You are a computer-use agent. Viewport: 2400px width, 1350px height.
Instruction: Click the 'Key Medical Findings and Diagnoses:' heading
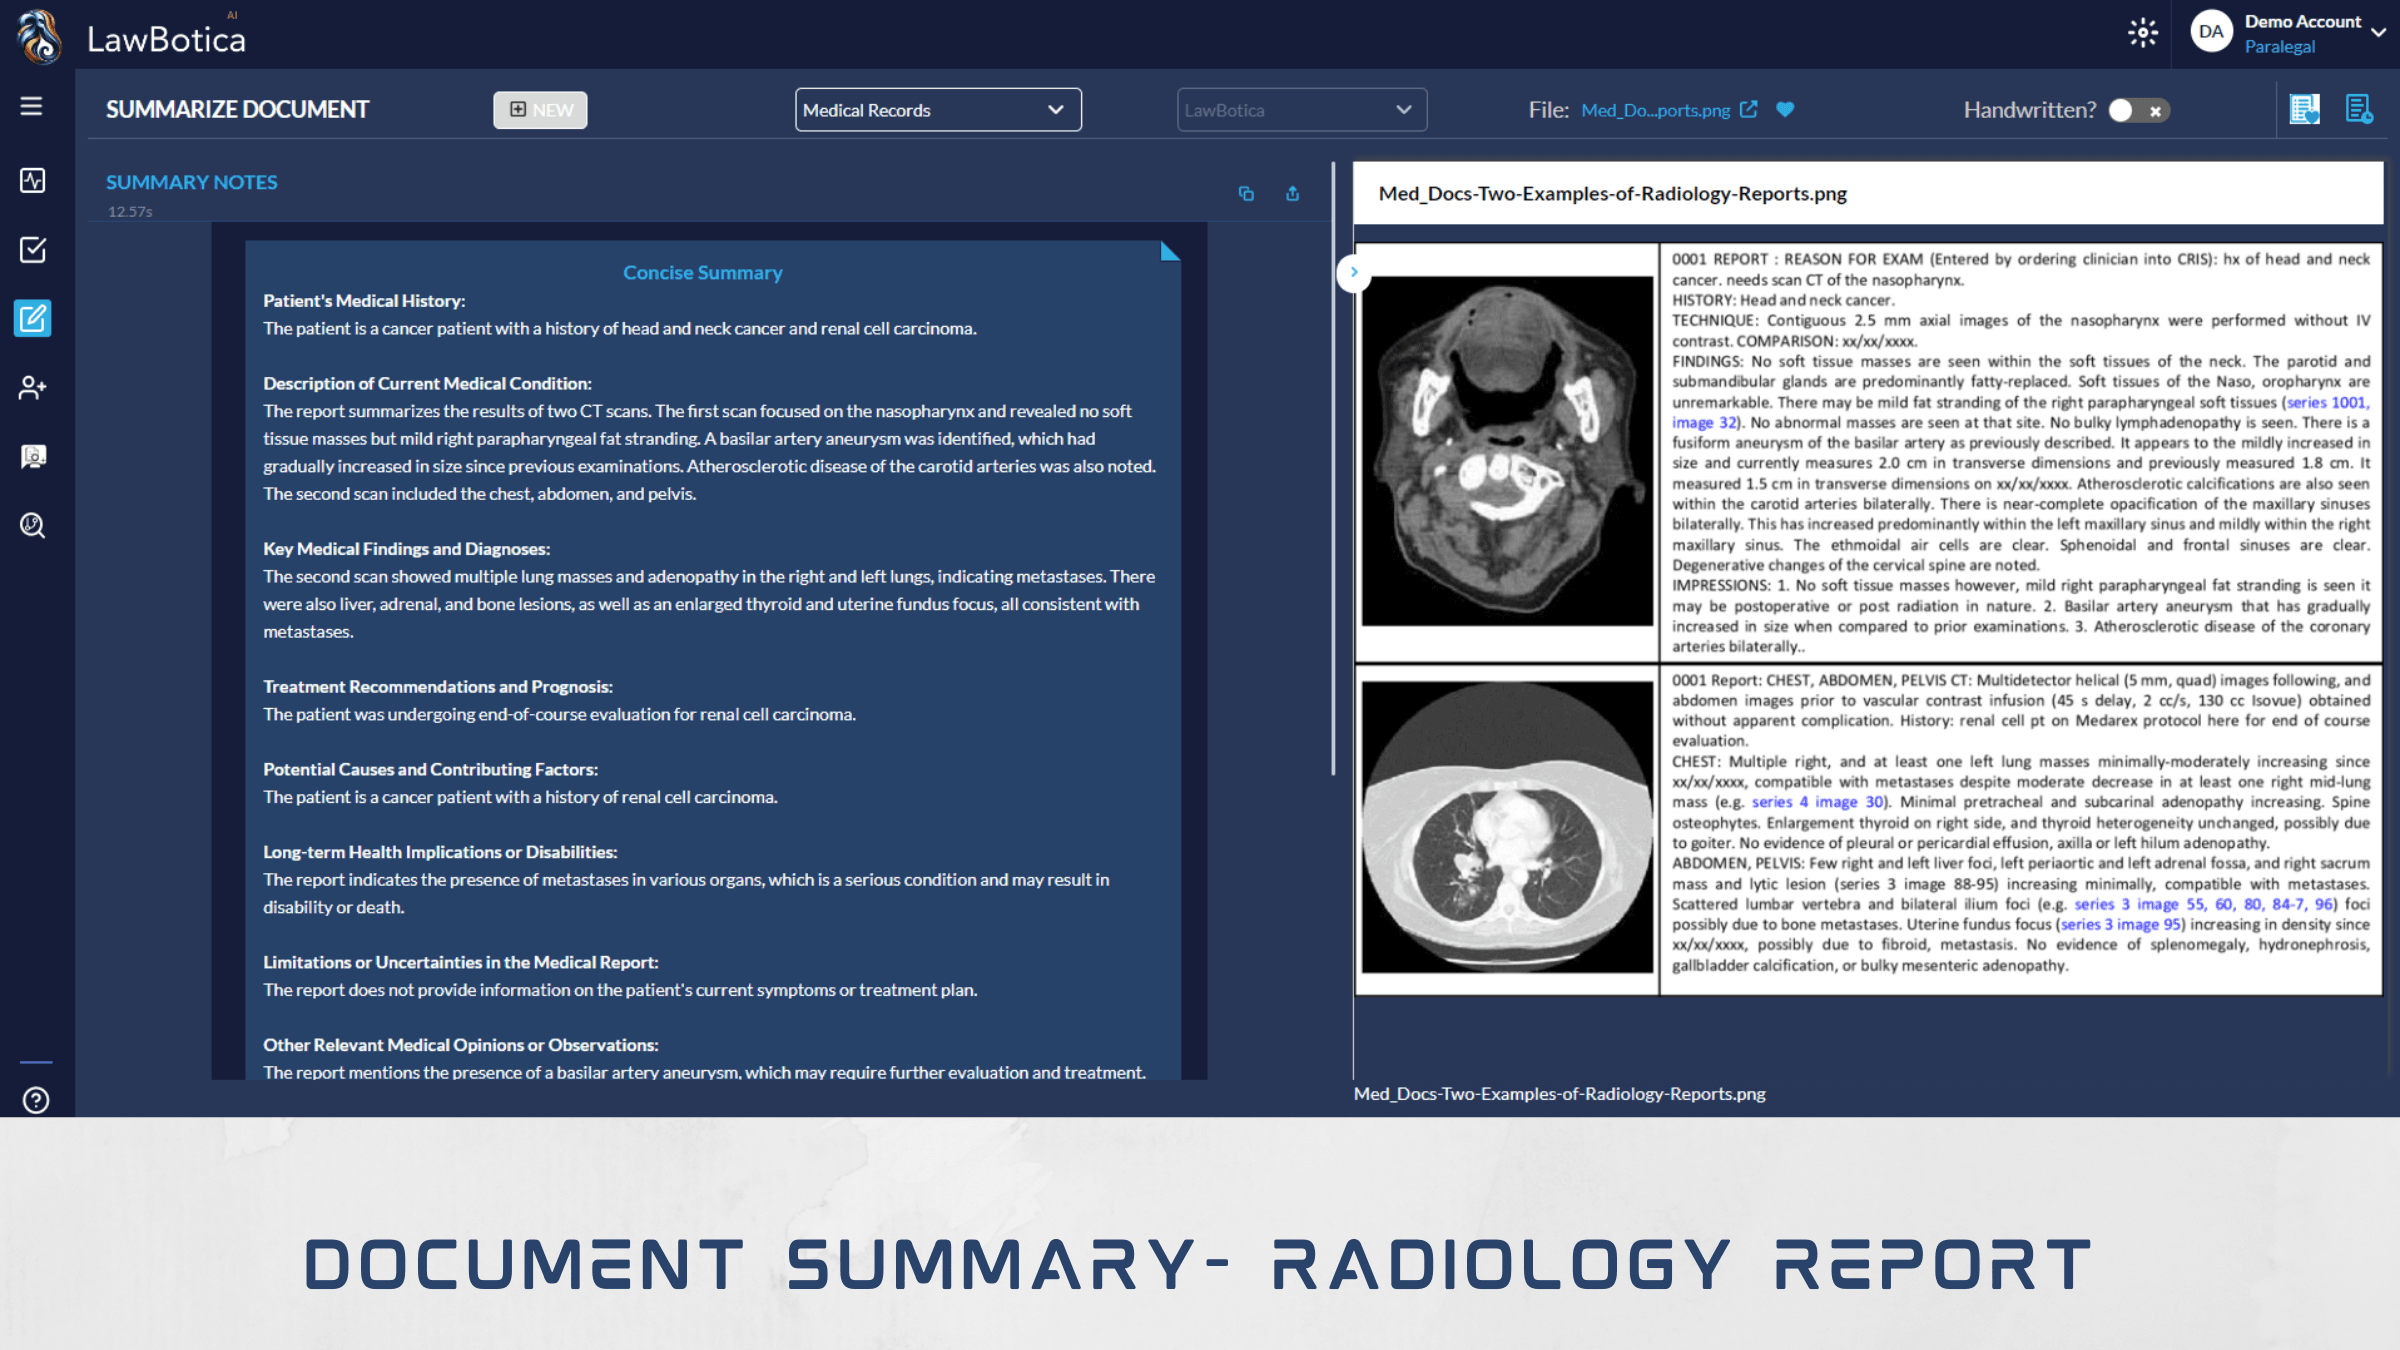[x=407, y=549]
